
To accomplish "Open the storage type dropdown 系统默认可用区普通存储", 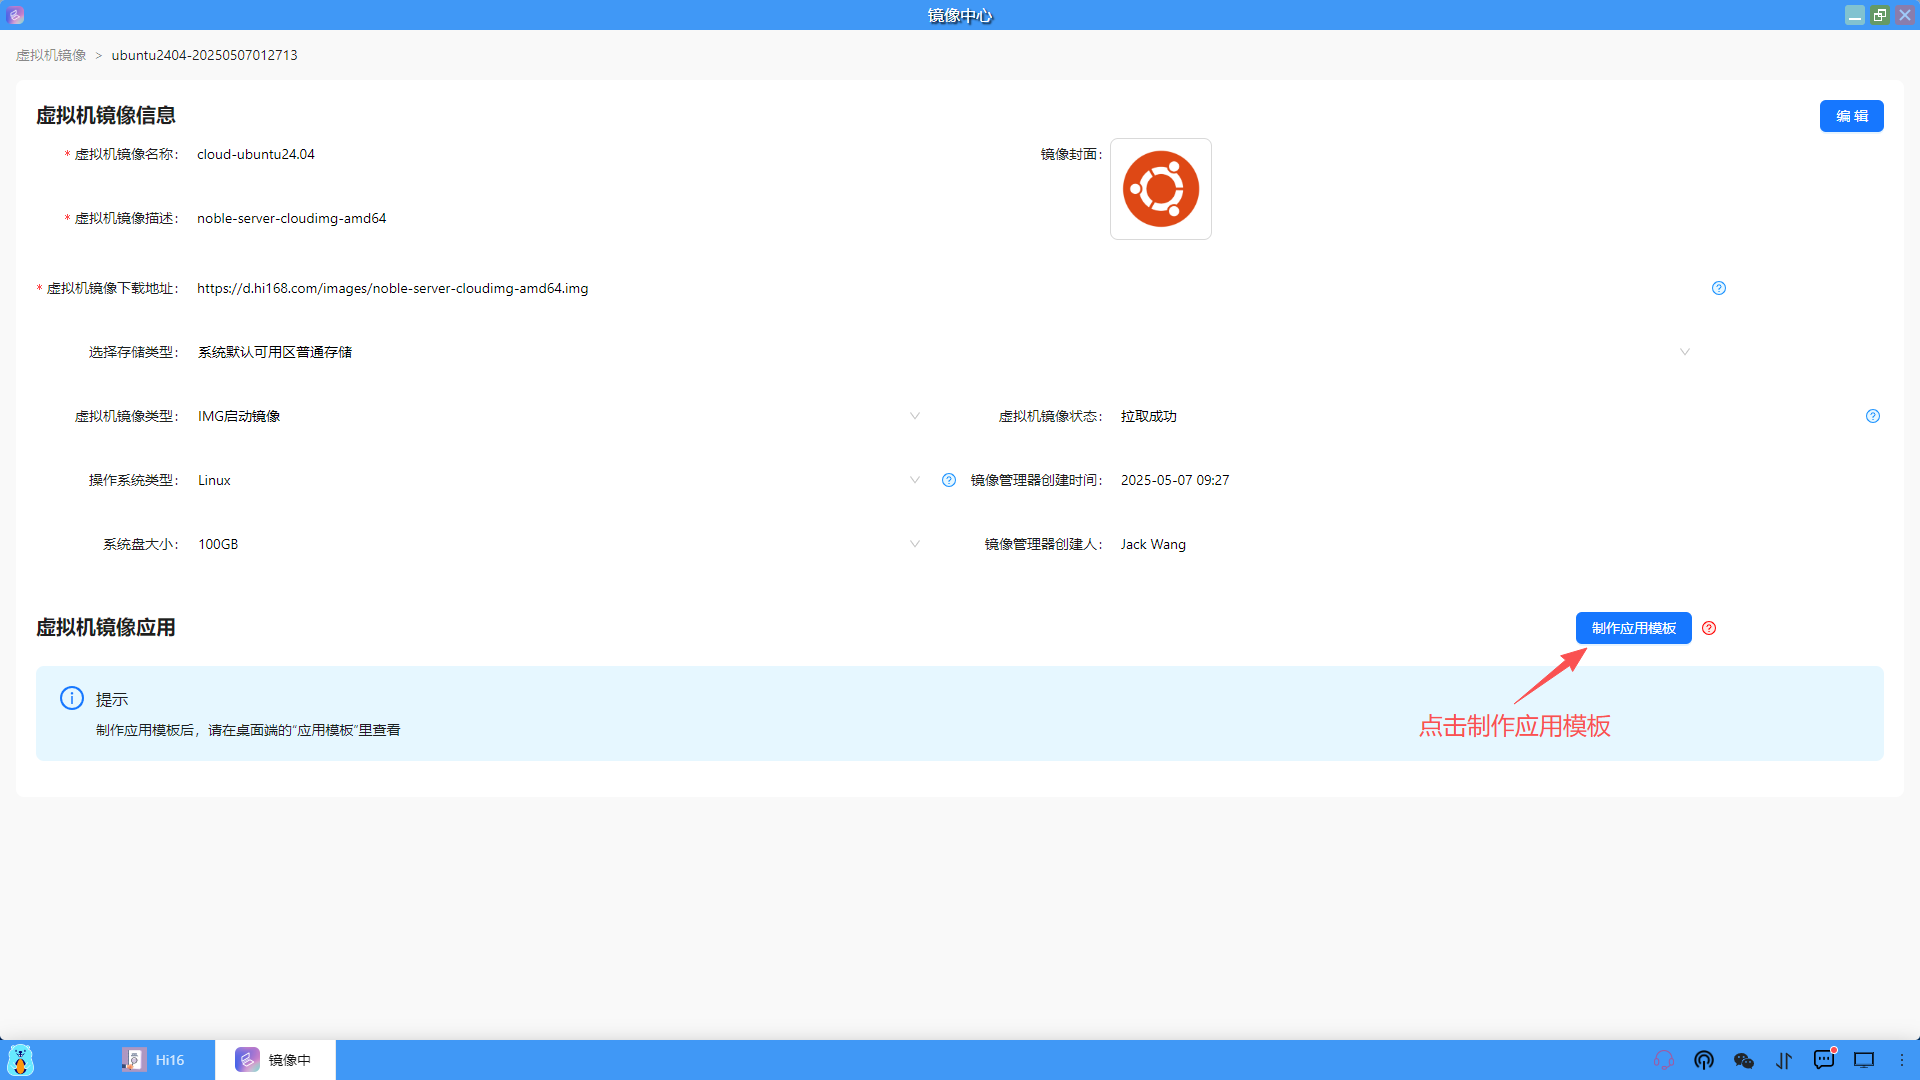I will 1685,352.
